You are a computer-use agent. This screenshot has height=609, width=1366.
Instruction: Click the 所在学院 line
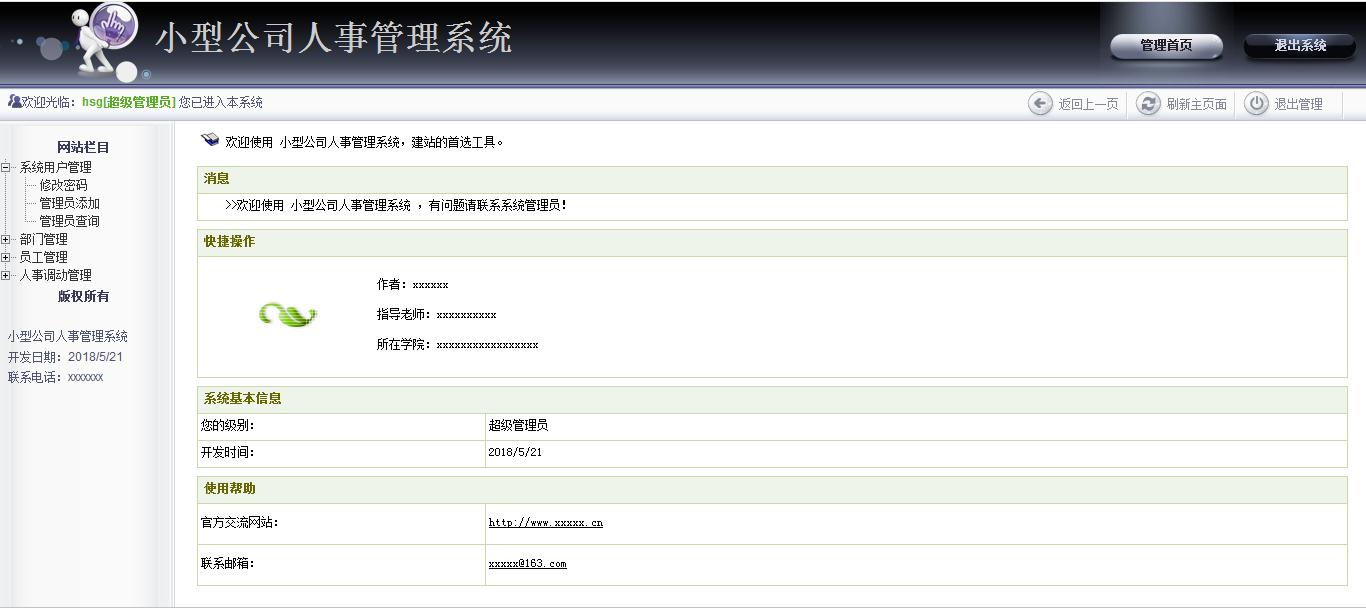(457, 345)
